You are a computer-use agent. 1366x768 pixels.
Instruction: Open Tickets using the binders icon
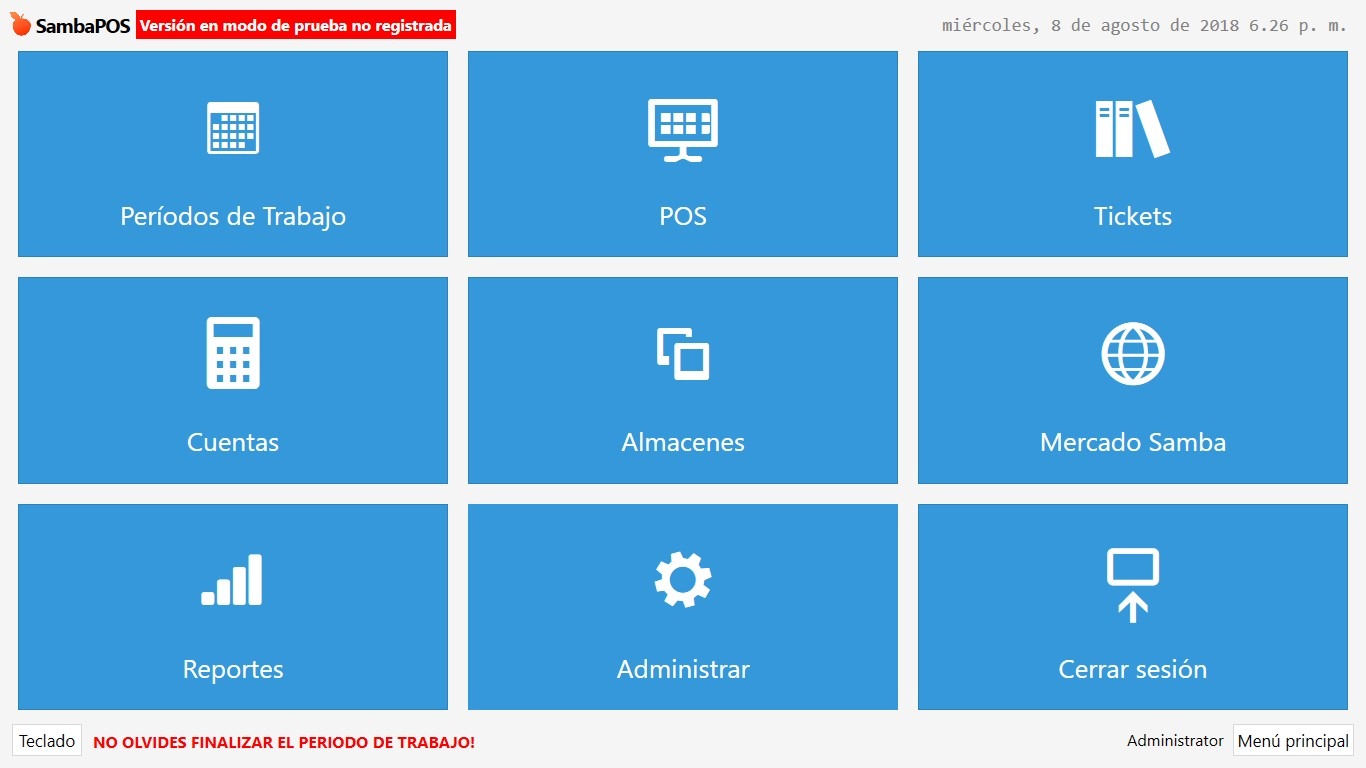pos(1132,128)
